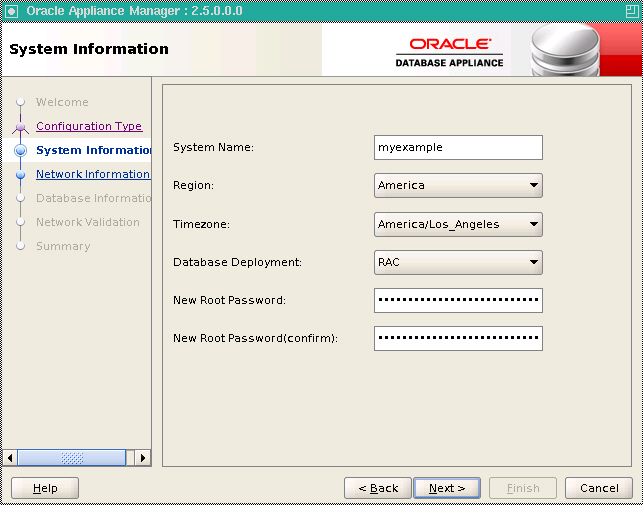Click the Summary step bullet
The width and height of the screenshot is (643, 505).
[20, 246]
